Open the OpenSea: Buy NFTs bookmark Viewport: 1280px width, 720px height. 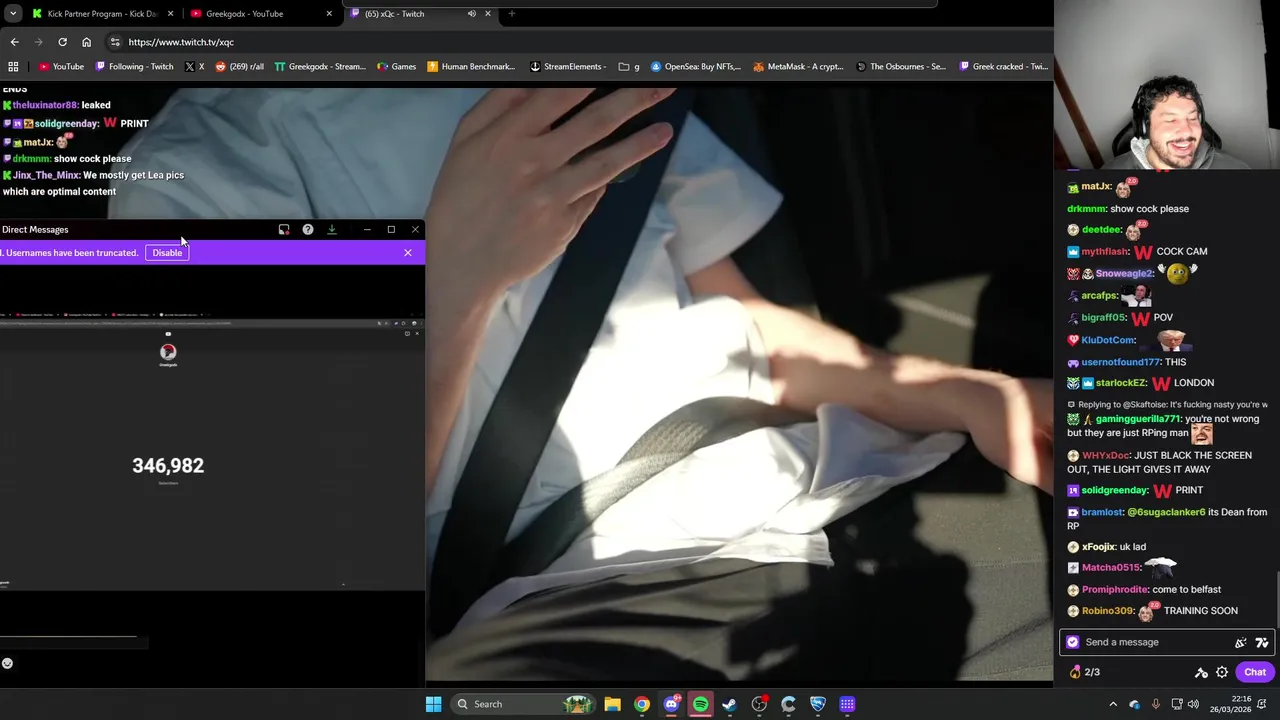pos(696,67)
